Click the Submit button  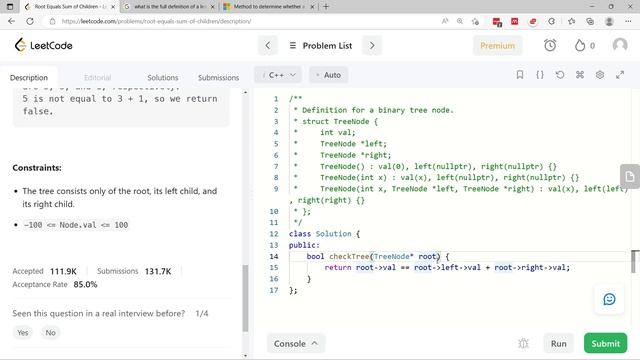[605, 344]
